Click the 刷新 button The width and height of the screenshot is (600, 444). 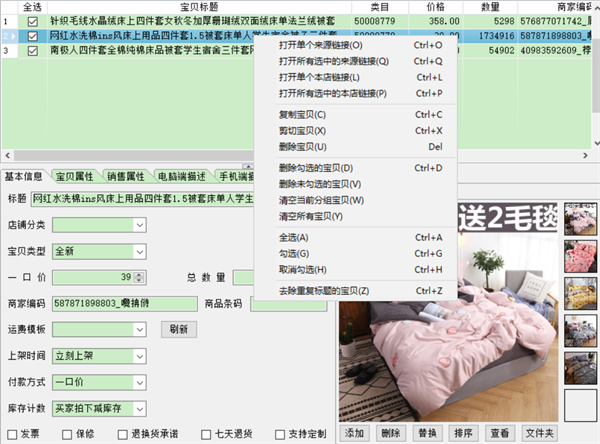pyautogui.click(x=179, y=329)
